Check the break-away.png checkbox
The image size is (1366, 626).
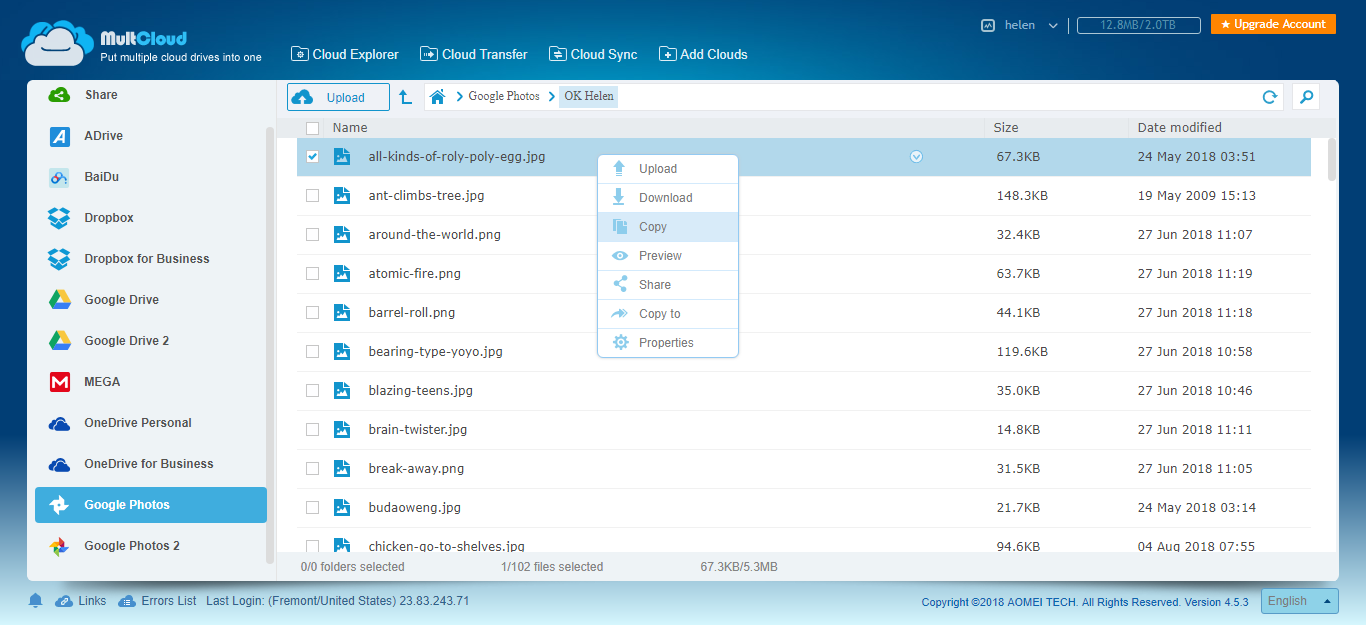pos(313,469)
